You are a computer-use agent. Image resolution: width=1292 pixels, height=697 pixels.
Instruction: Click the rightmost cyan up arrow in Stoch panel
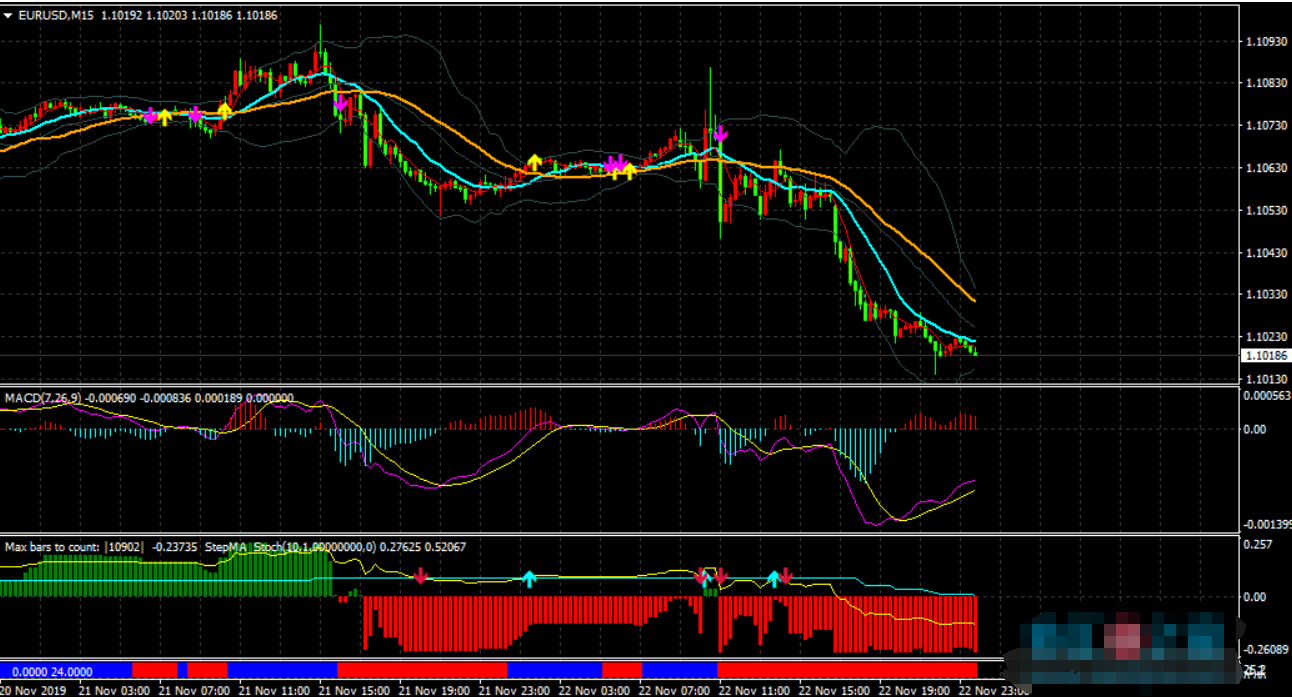click(x=772, y=578)
